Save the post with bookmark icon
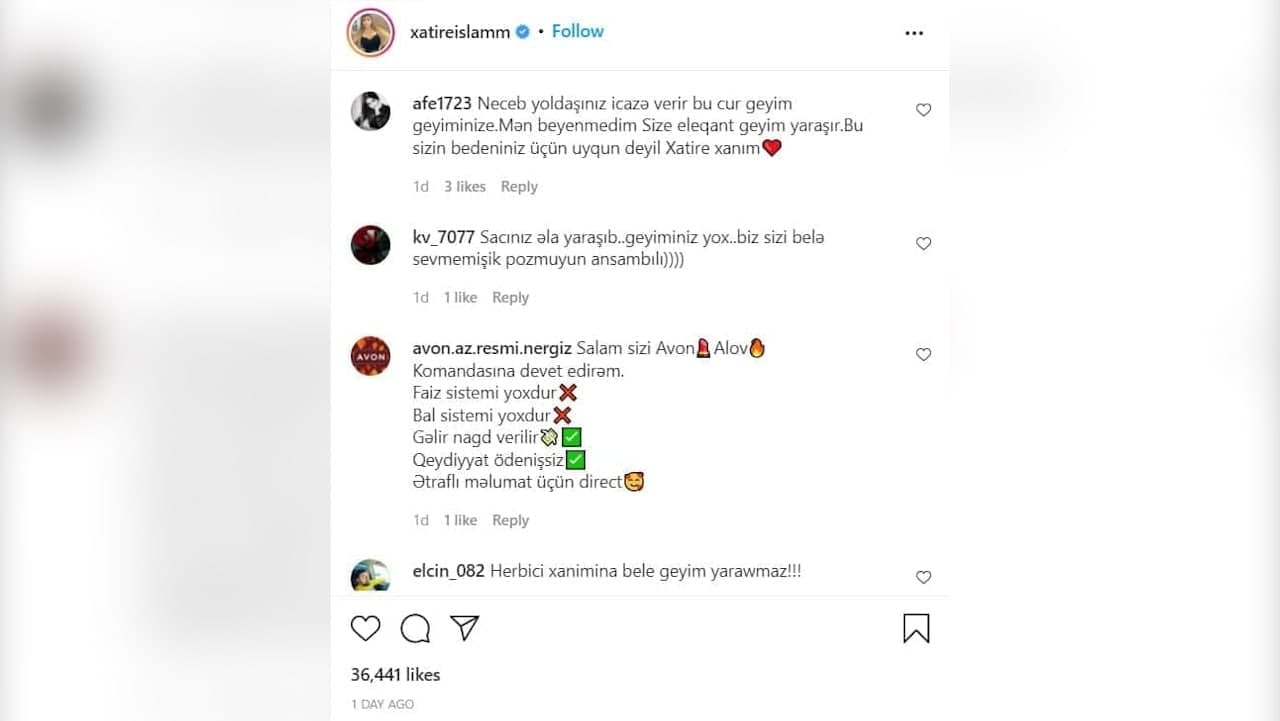 coord(916,628)
